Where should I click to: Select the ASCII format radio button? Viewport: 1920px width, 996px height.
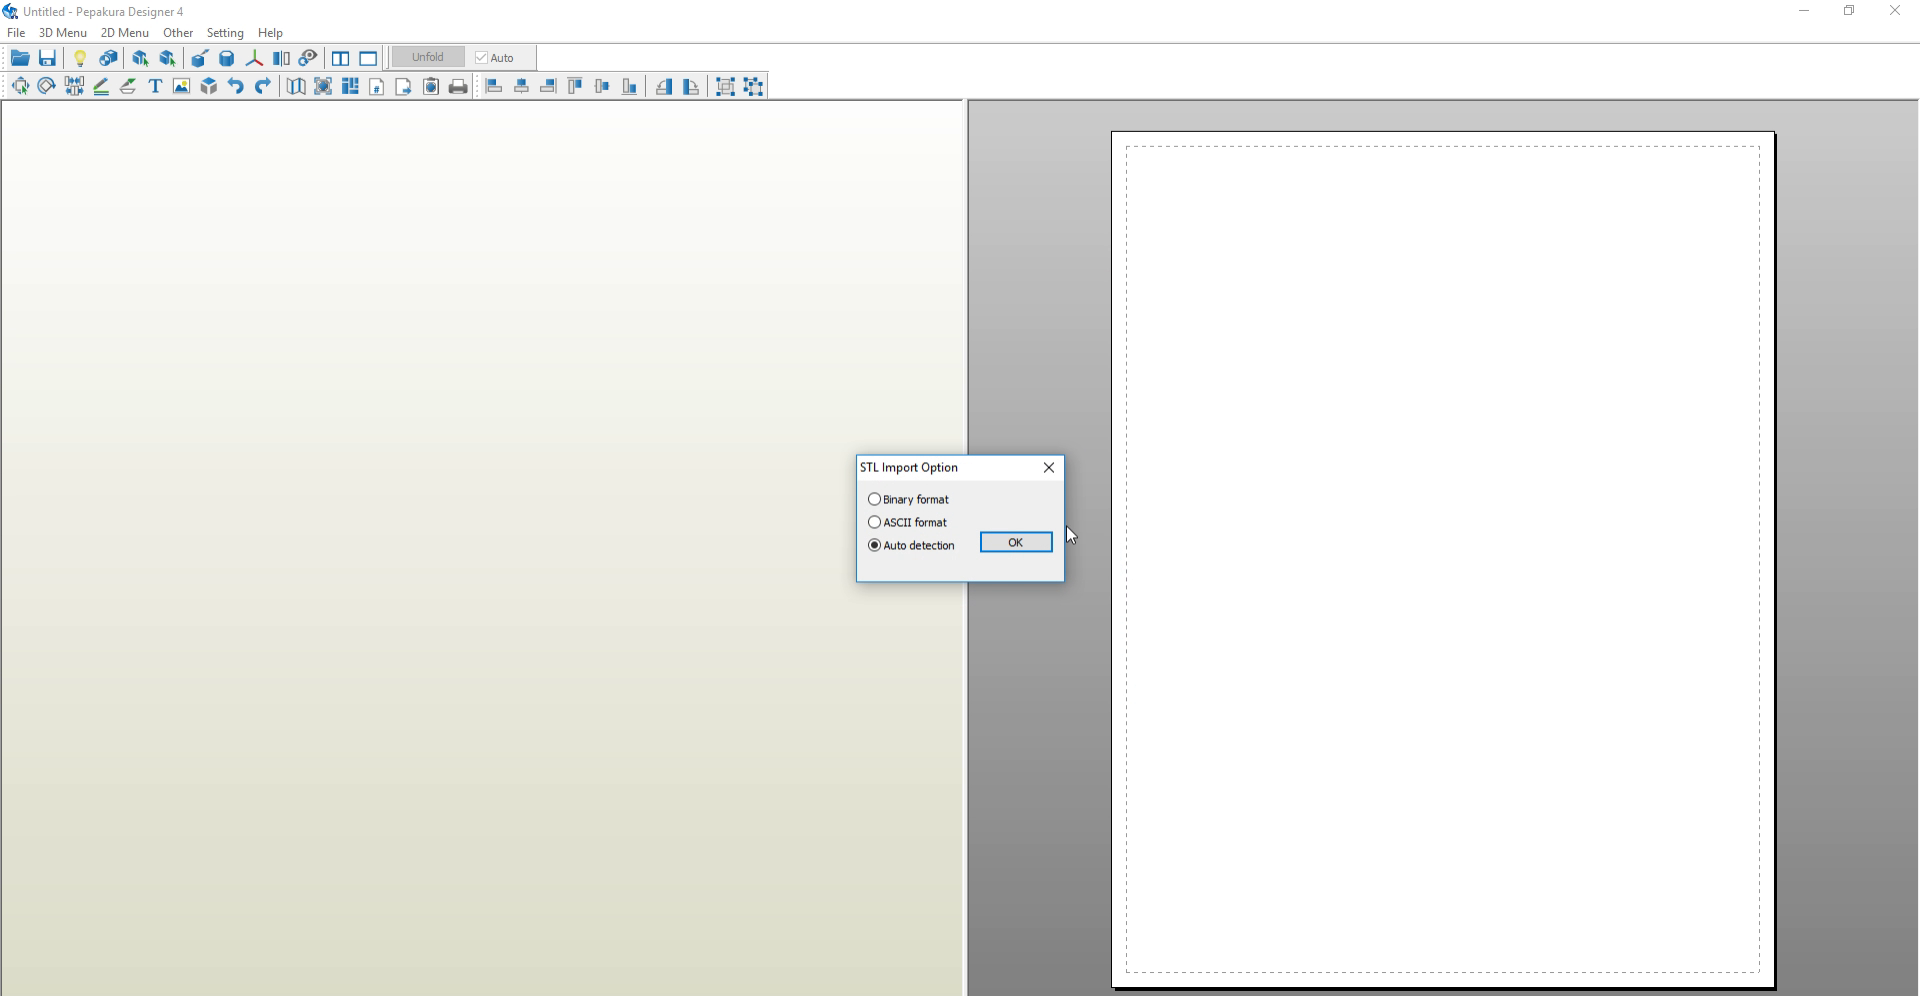pos(874,522)
